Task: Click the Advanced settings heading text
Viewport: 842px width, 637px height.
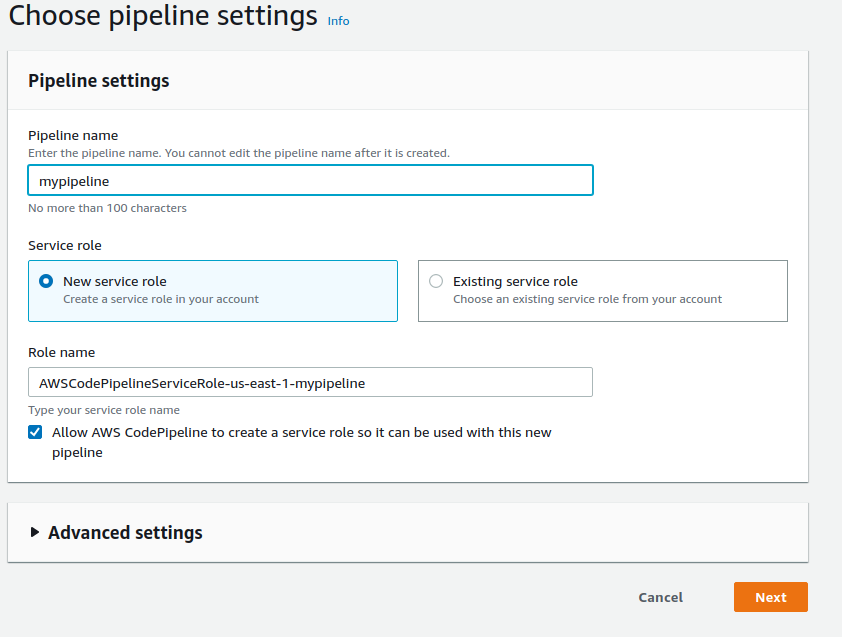Action: [125, 533]
